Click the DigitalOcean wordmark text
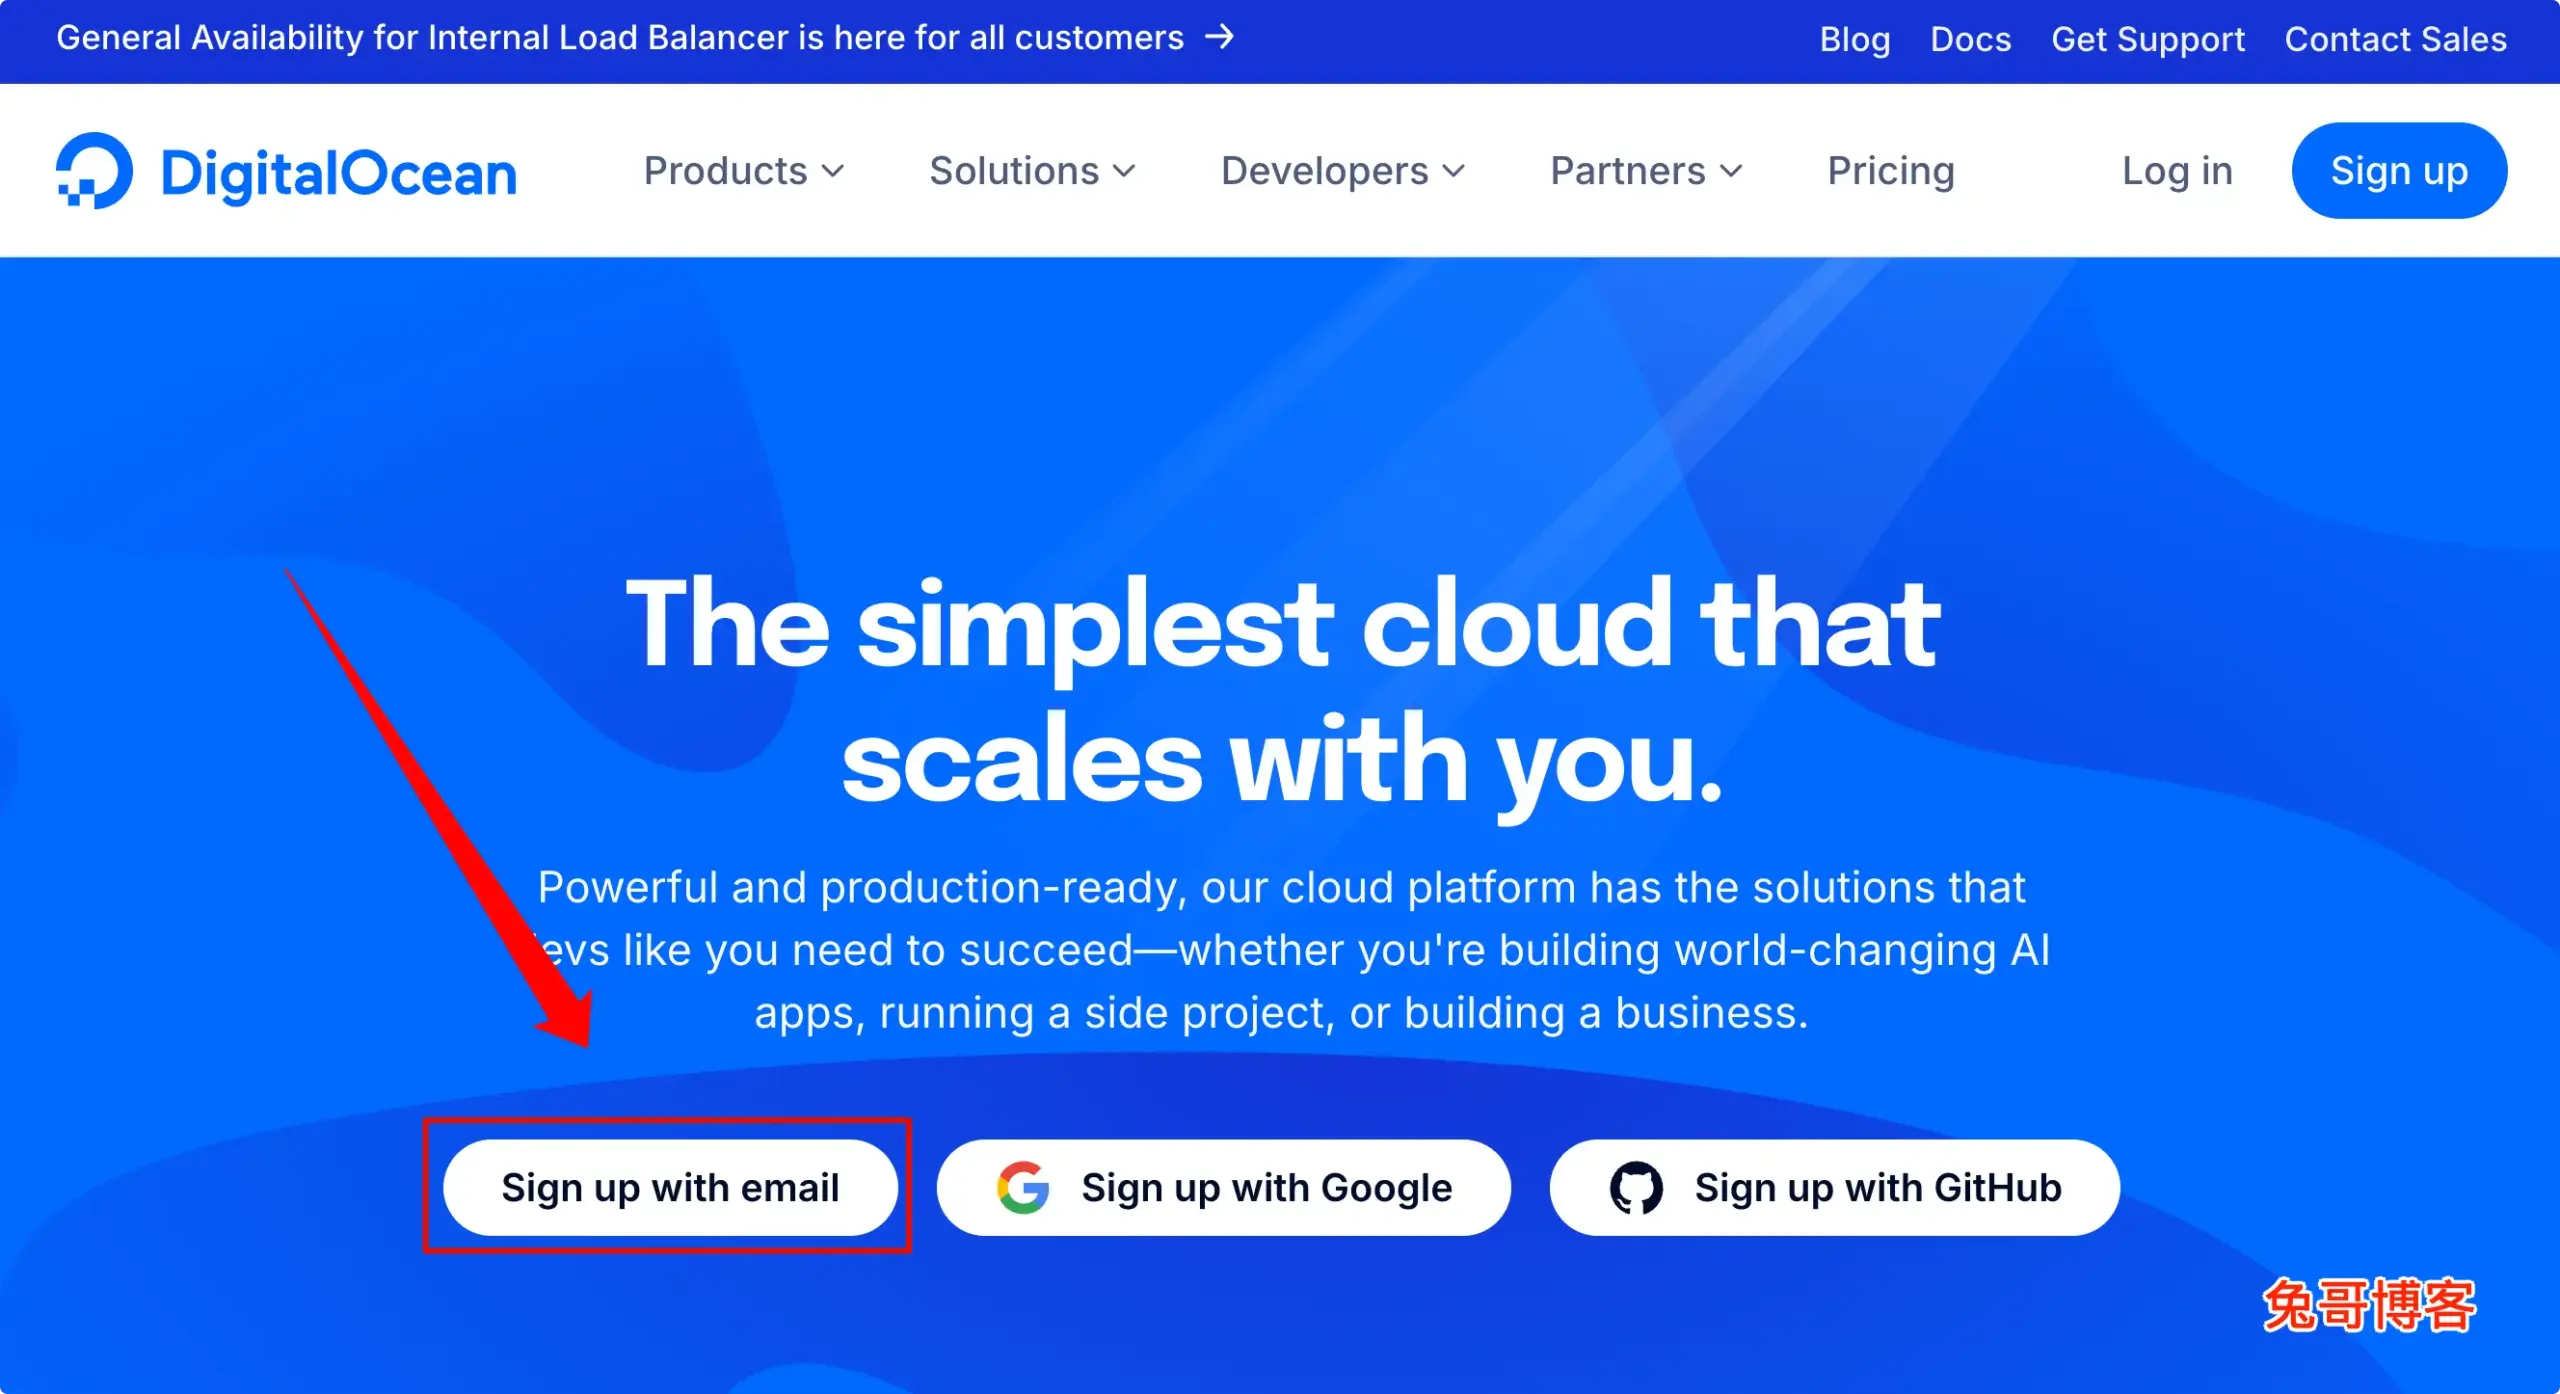Image resolution: width=2560 pixels, height=1394 pixels. (339, 174)
